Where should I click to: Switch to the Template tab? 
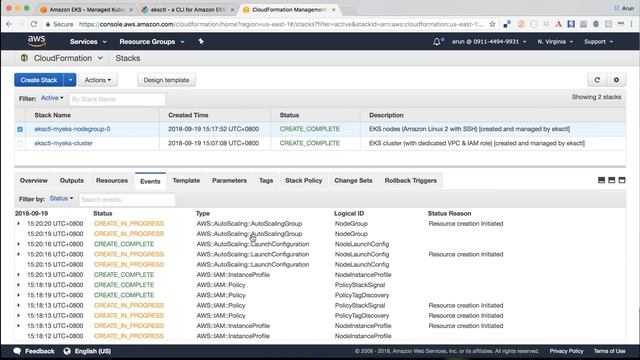pyautogui.click(x=186, y=180)
